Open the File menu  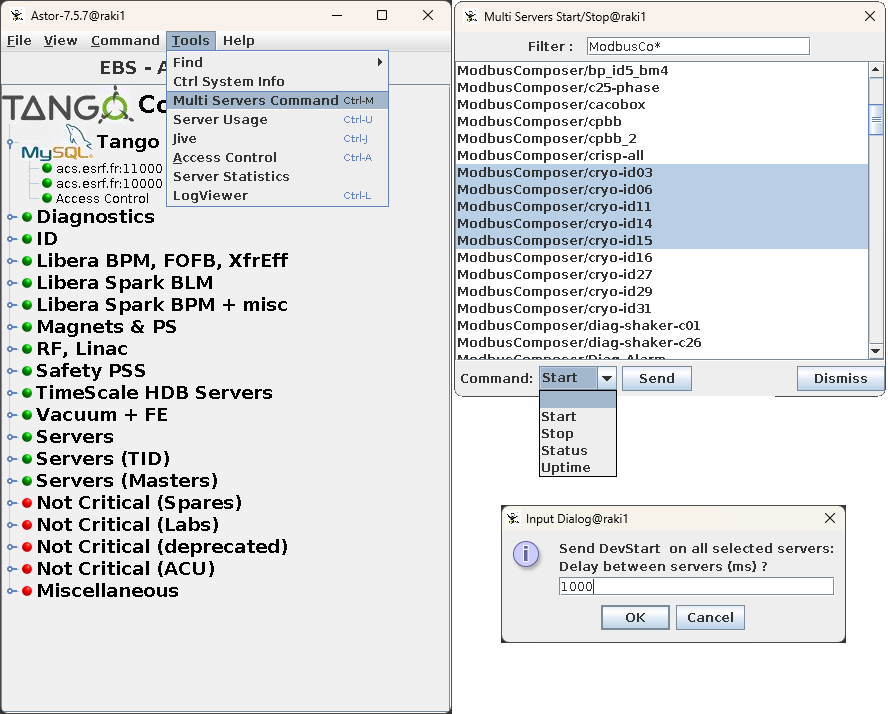coord(19,41)
